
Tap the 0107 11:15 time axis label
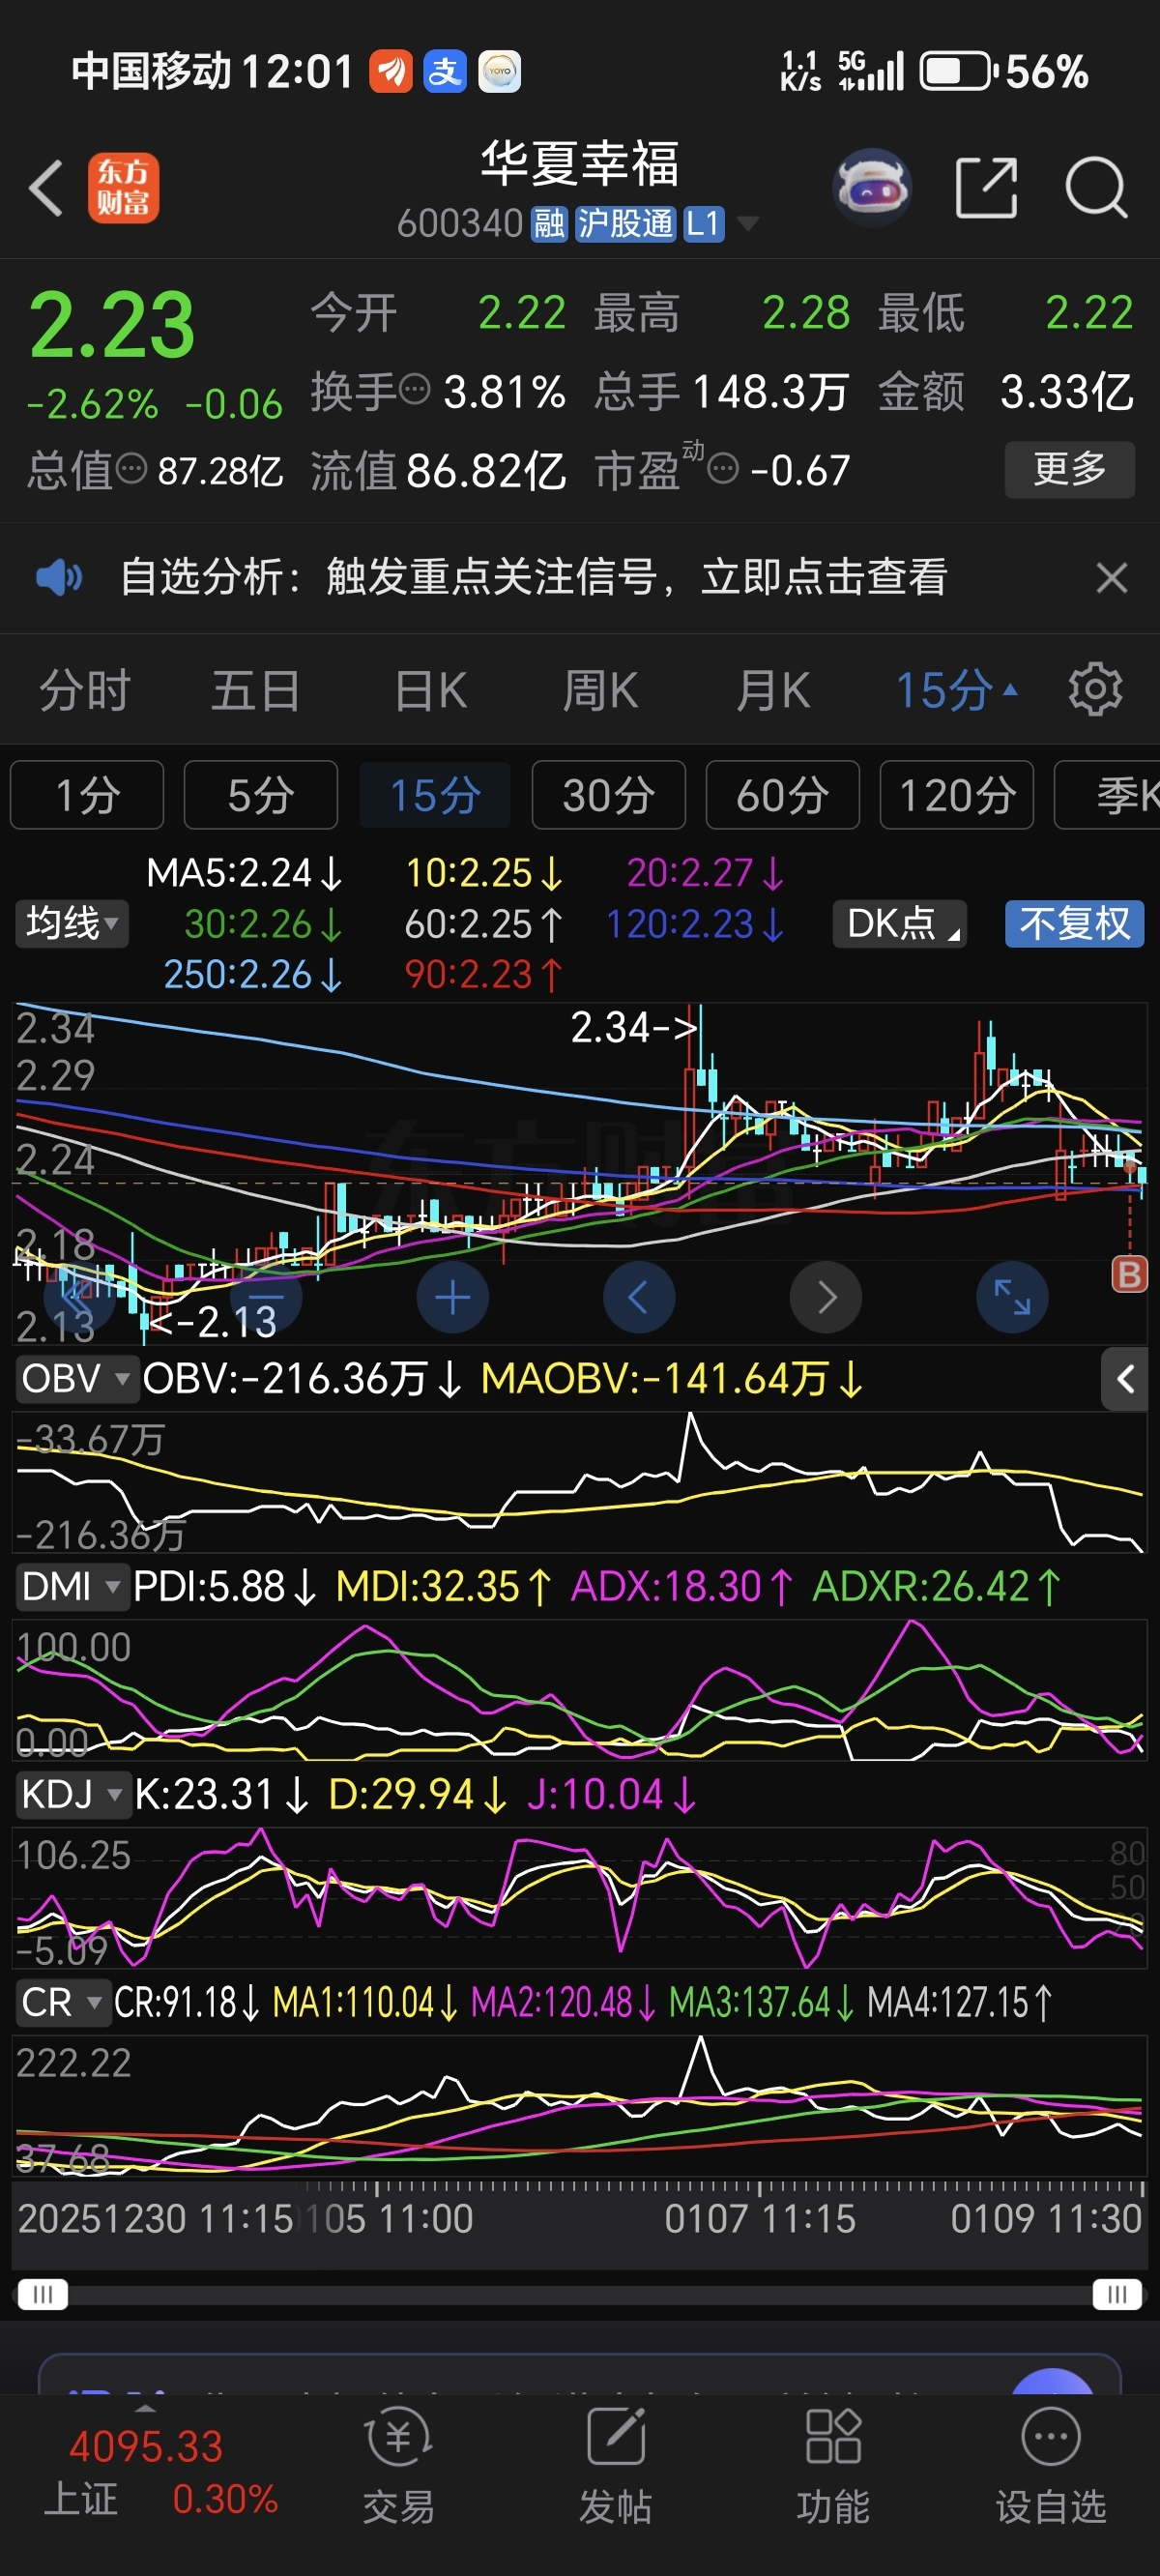point(760,2219)
